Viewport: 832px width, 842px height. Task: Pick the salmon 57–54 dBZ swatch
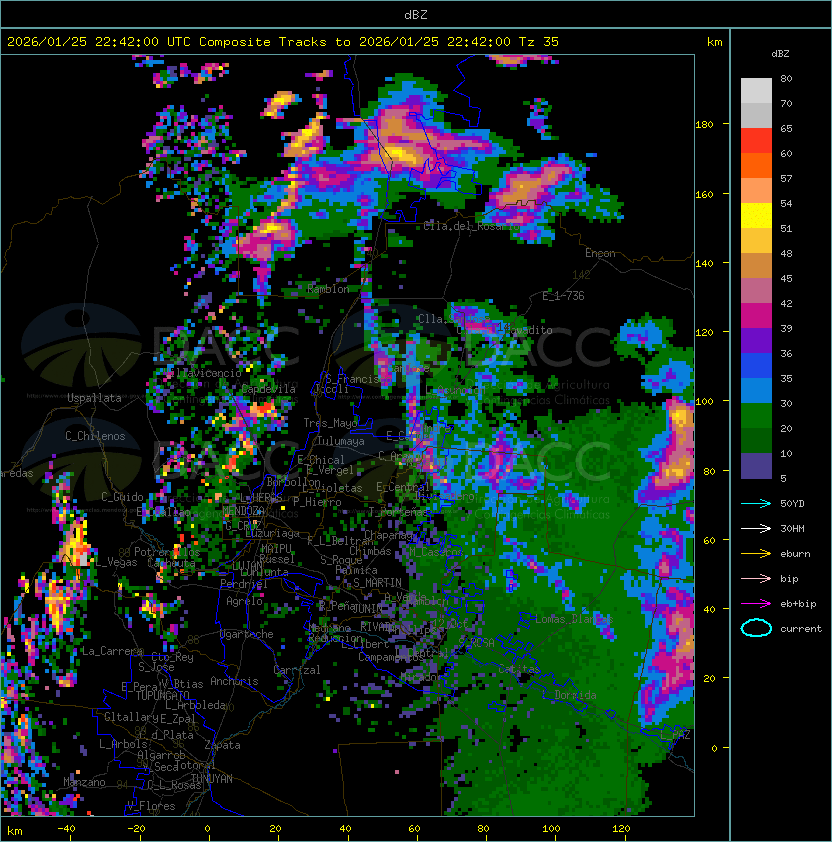756,191
